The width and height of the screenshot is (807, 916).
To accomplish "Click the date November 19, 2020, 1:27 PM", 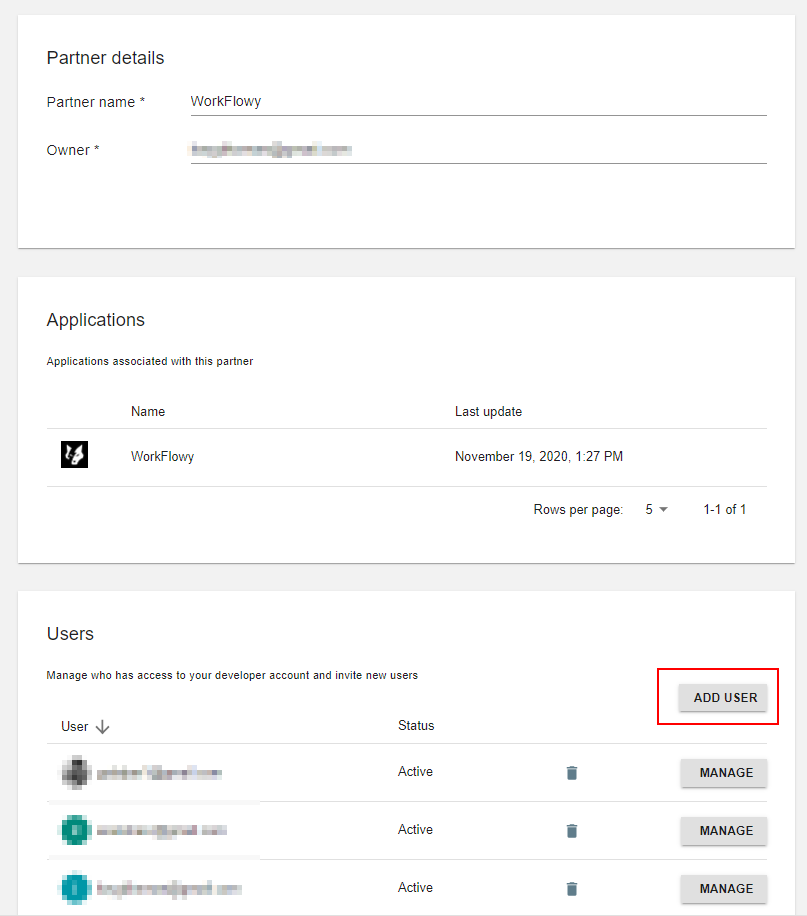I will 539,456.
